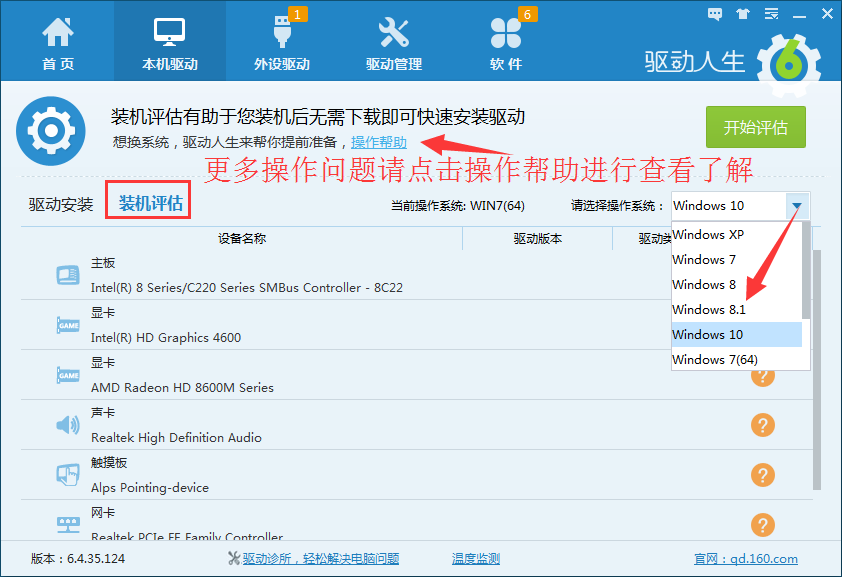Viewport: 842px width, 577px height.
Task: Collapse the operating system dropdown arrow
Action: [797, 206]
